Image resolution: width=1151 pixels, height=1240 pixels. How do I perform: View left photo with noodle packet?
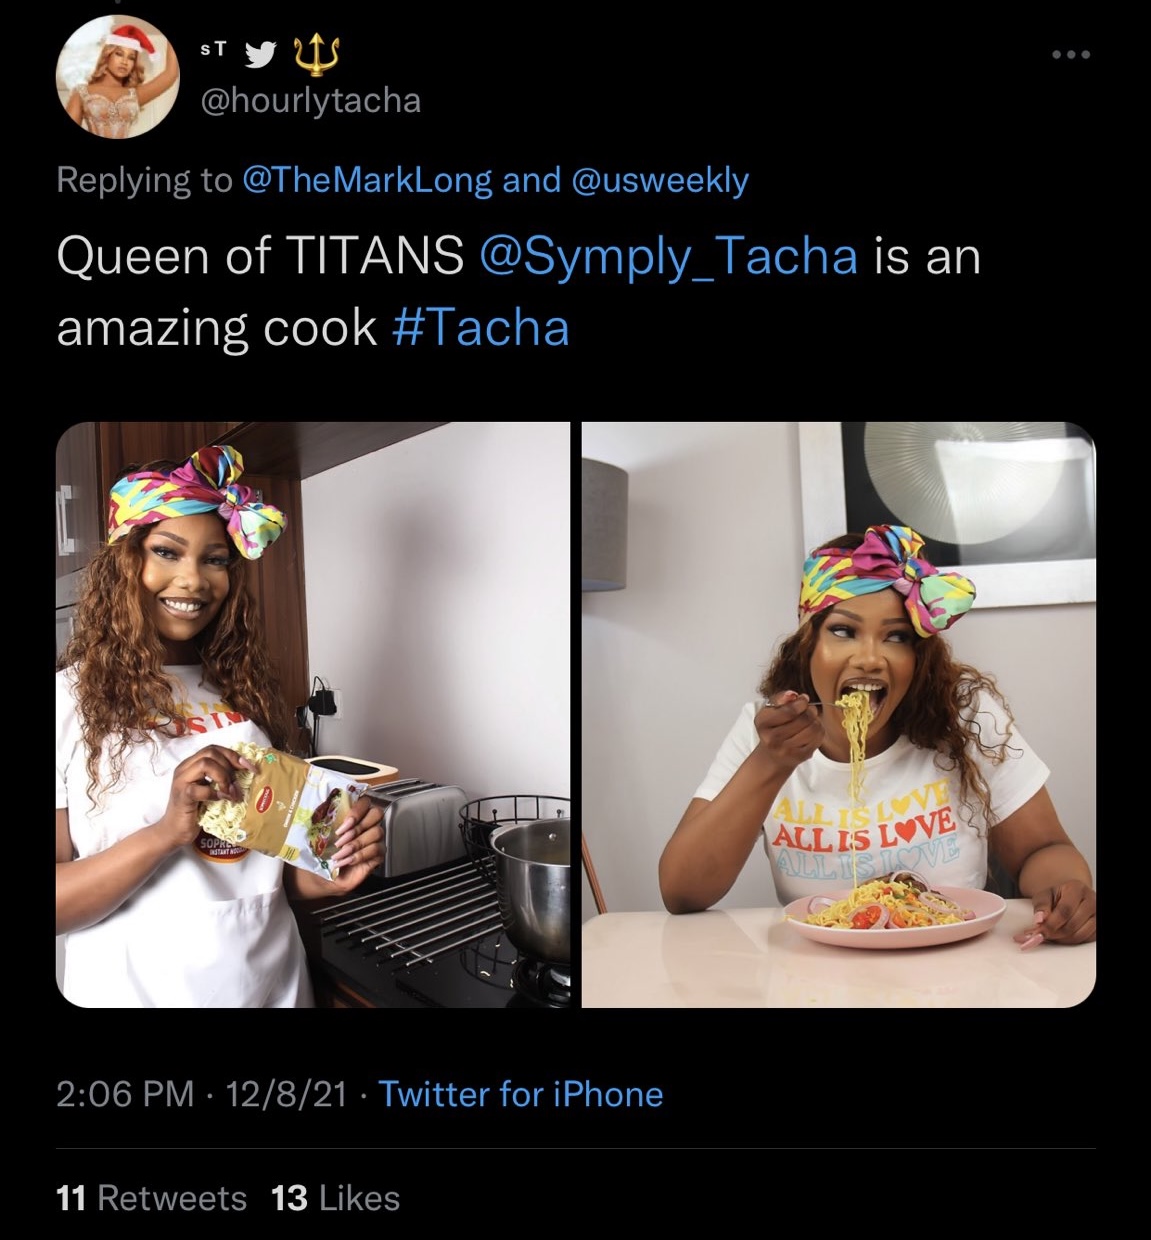[313, 714]
